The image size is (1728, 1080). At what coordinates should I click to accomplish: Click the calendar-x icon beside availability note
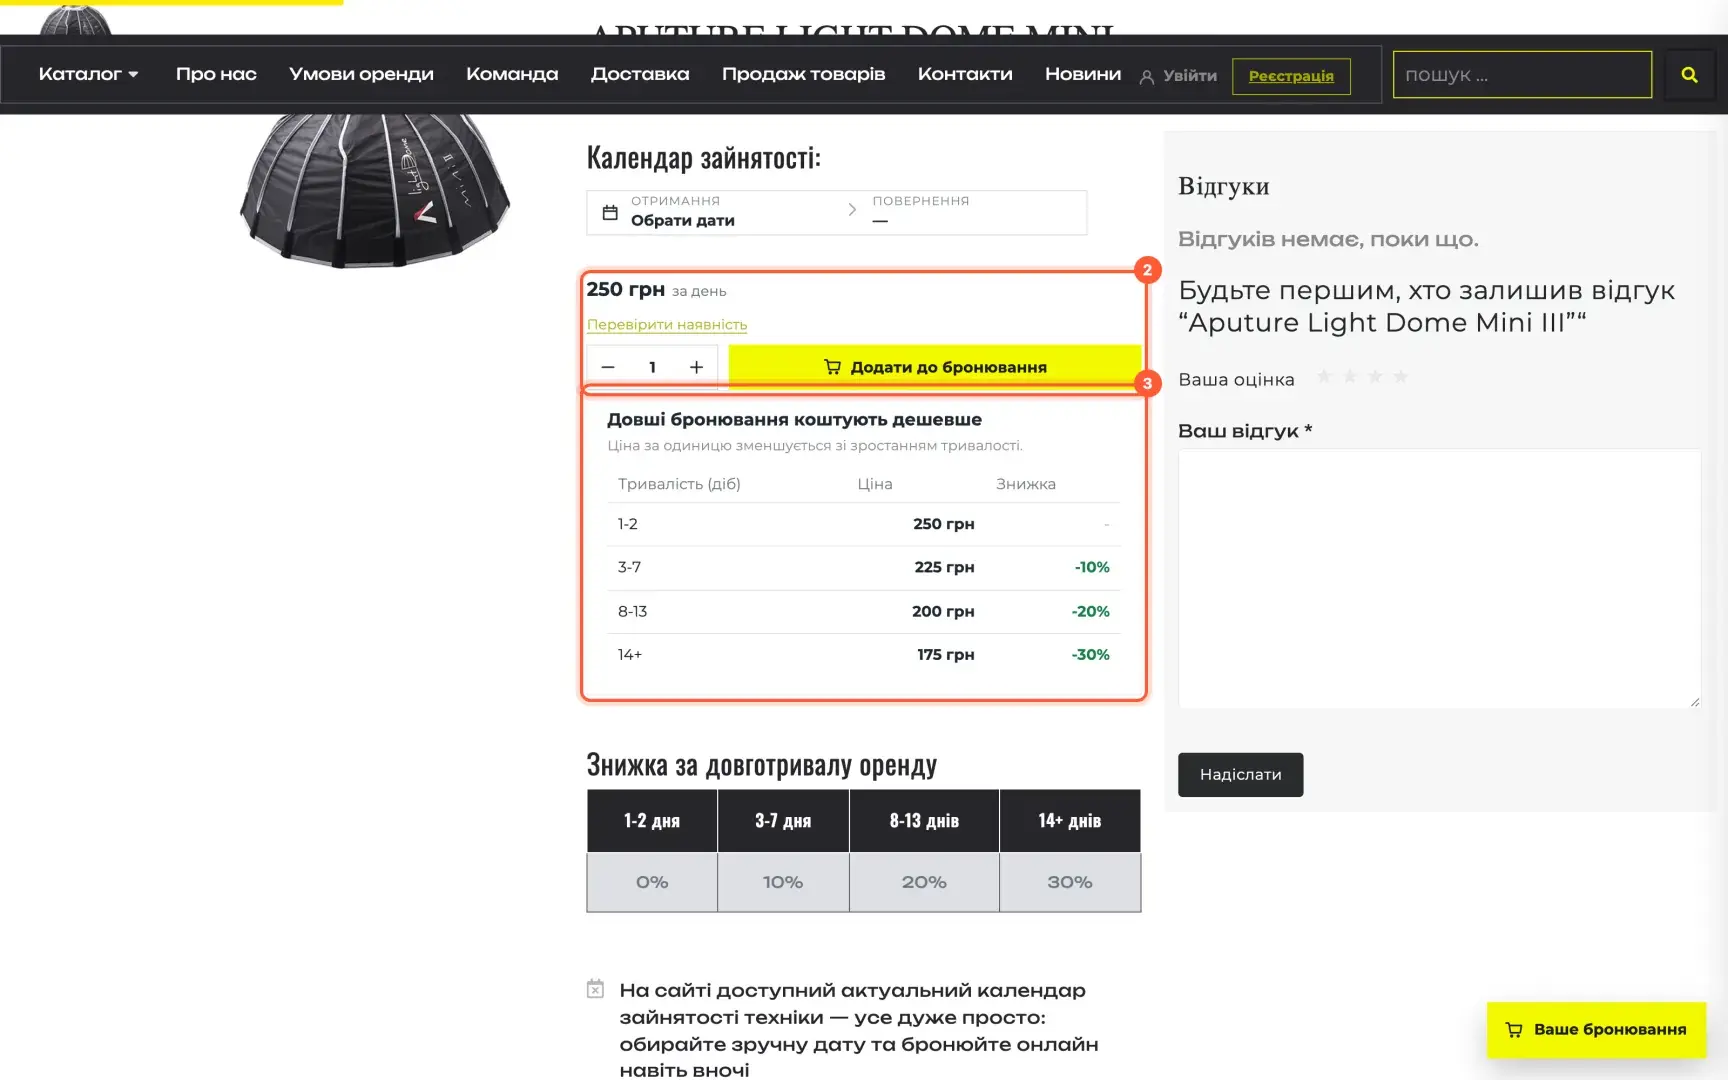coord(595,989)
